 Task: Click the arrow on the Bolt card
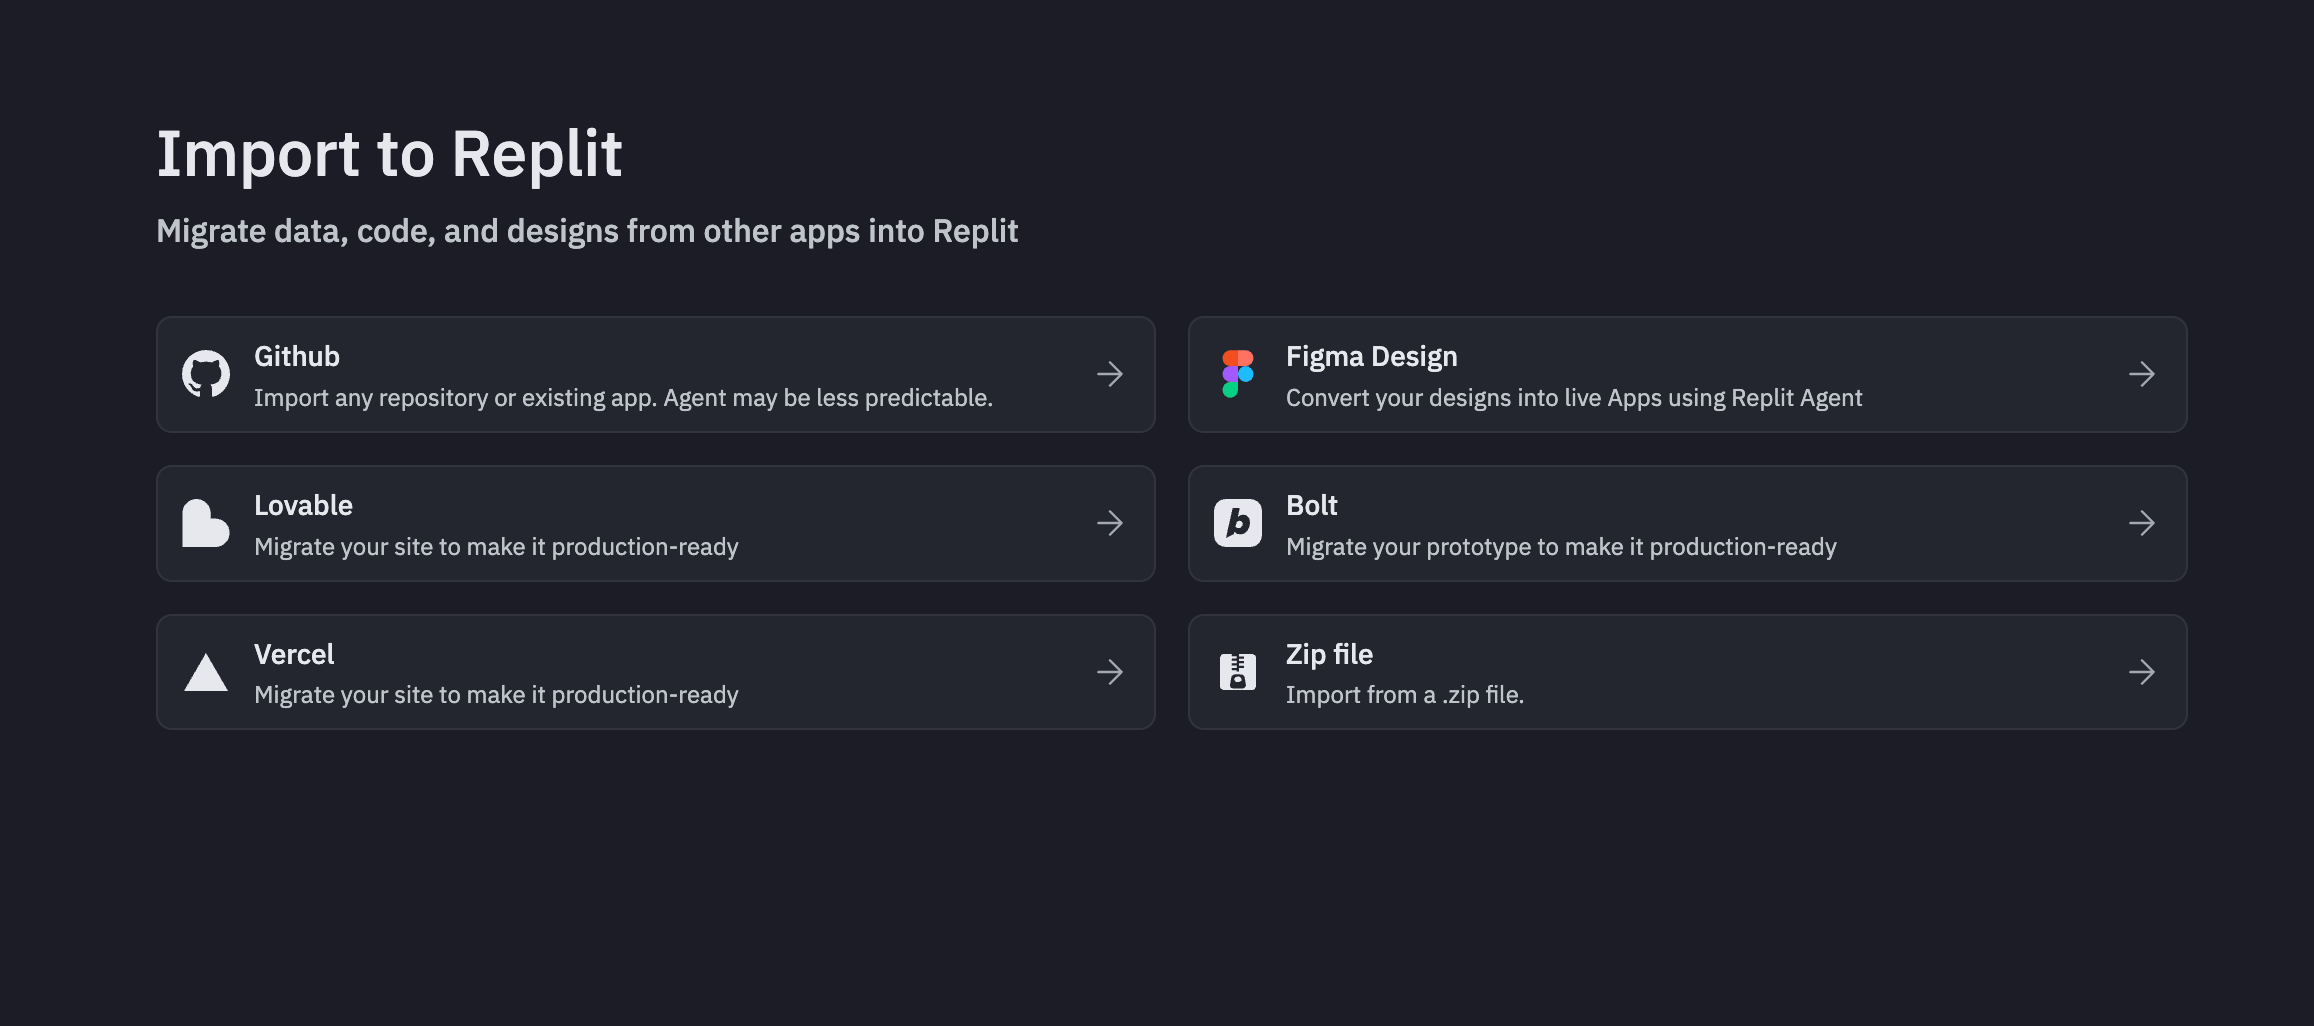tap(2142, 522)
